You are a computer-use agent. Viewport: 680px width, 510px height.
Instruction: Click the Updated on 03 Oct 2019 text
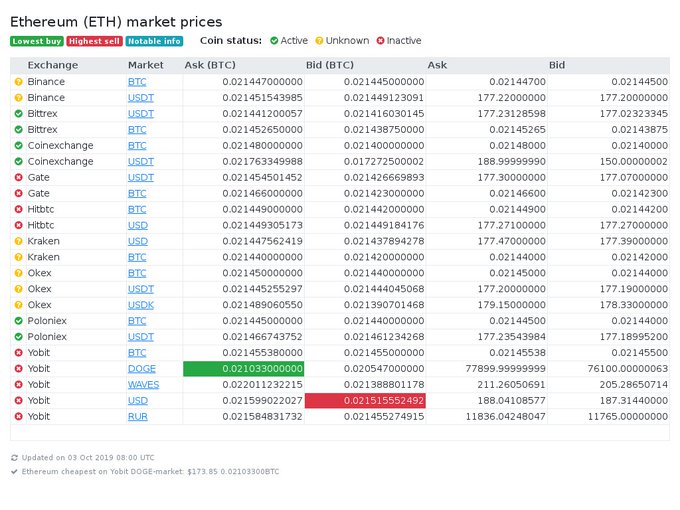88,458
